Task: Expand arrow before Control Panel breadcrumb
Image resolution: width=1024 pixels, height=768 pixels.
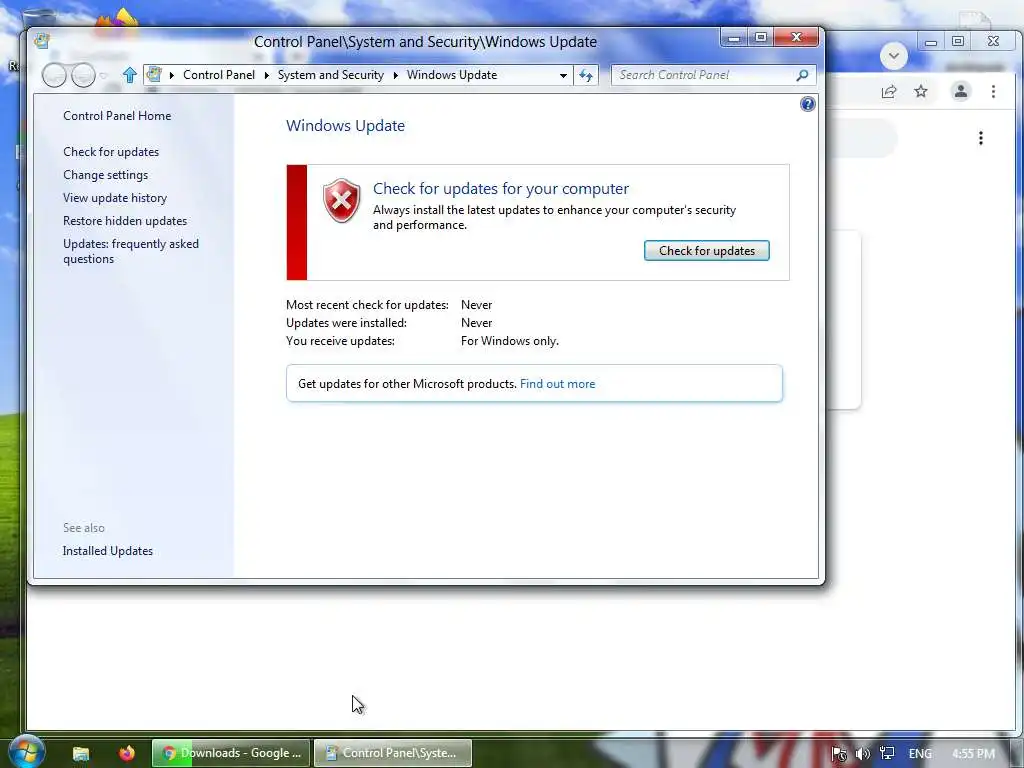Action: (x=172, y=75)
